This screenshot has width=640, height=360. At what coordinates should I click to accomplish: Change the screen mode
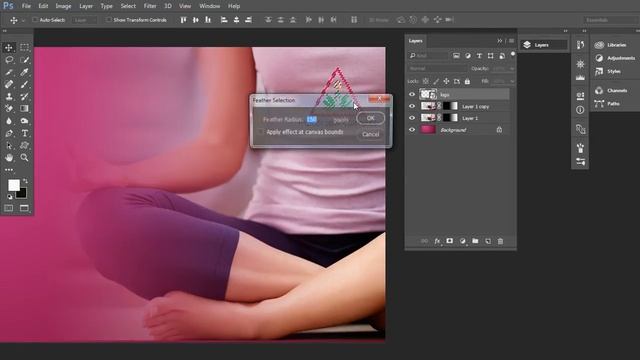24,208
